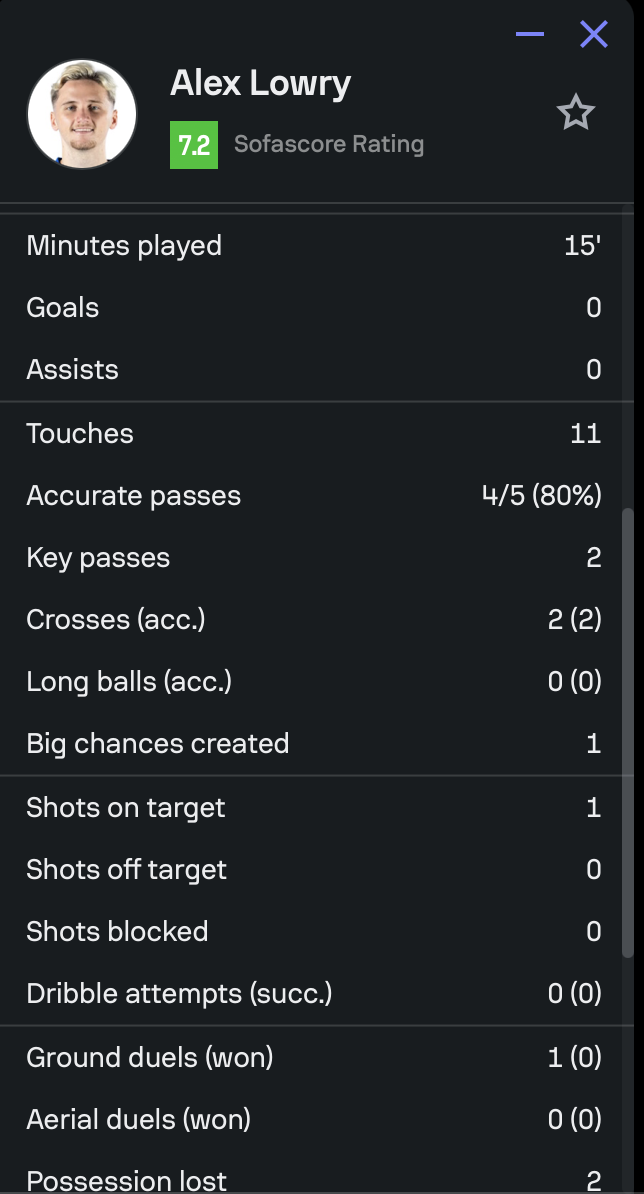Open Alex Lowry's profile photo
Screen dimensions: 644x1194
(x=81, y=114)
